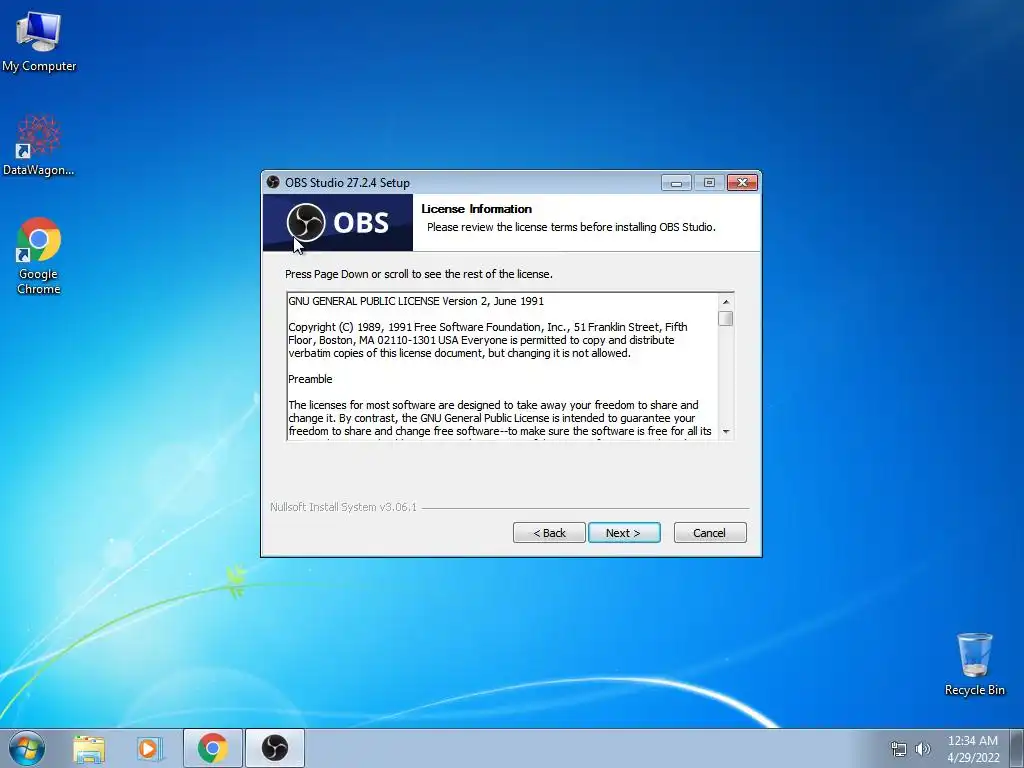Click the taskbar clock showing 12:34 AM
Screen dimensions: 1024x768
coord(973,748)
